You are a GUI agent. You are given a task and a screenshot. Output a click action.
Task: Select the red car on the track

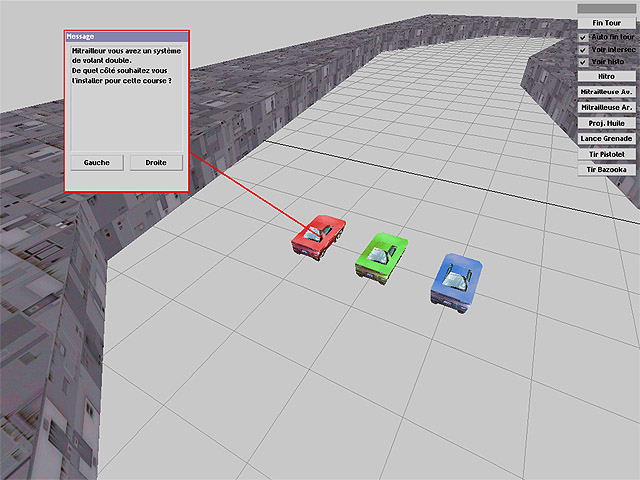319,236
